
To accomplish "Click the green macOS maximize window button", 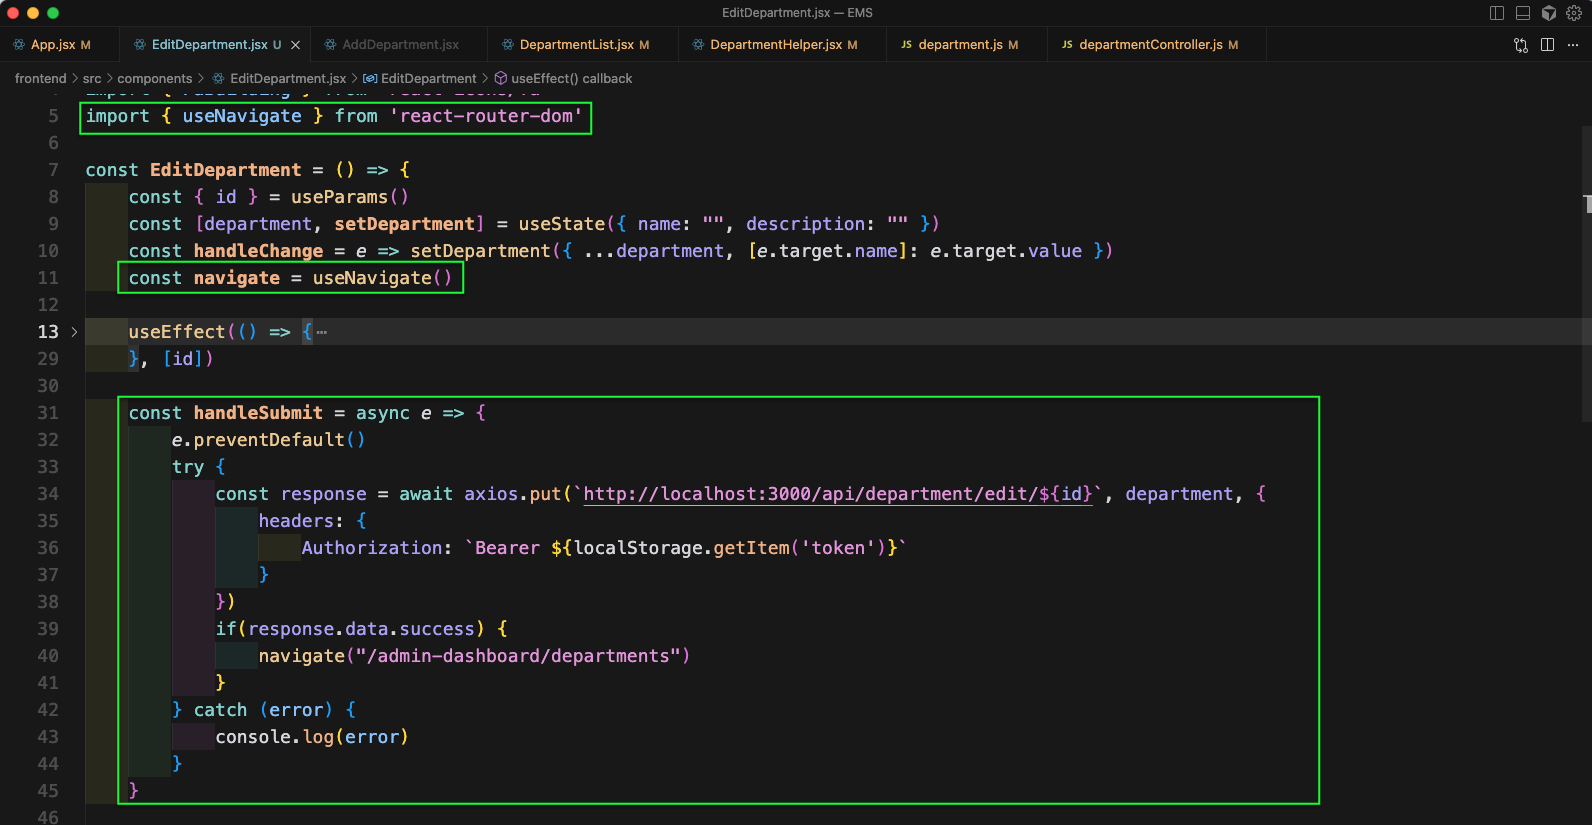I will point(53,13).
